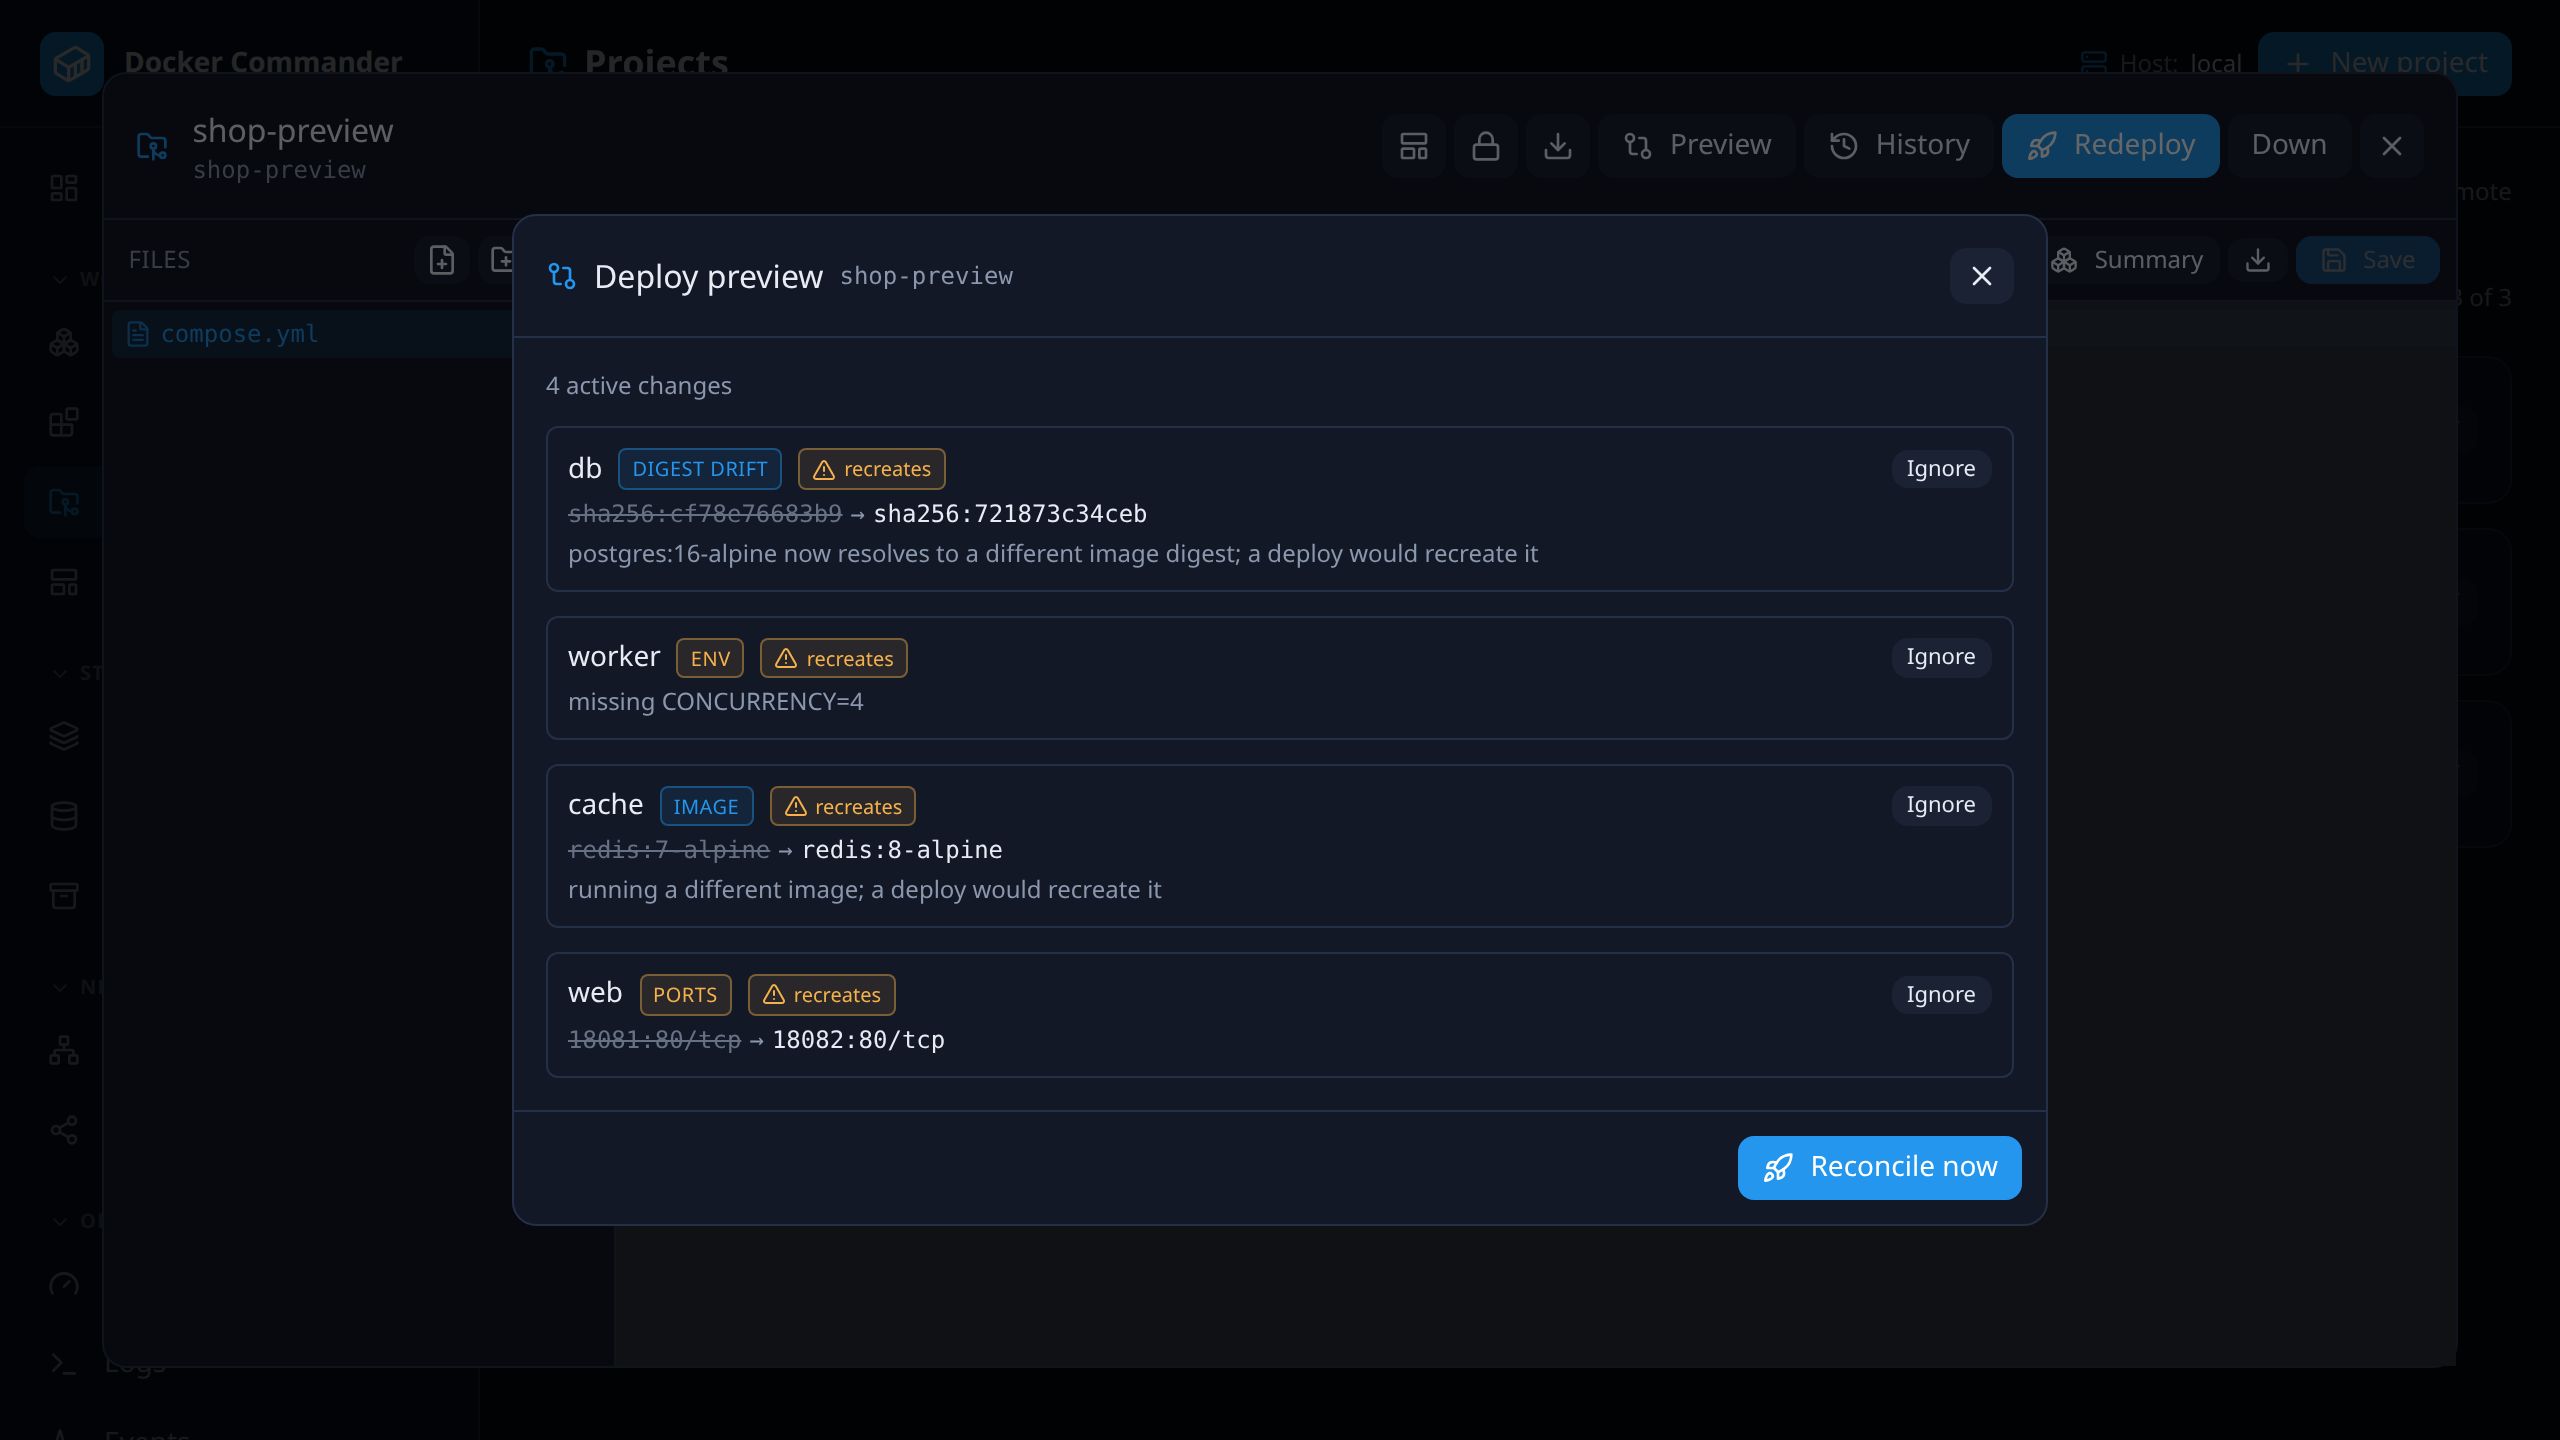Click the recreates warning badge on db
Screen dimensions: 2560x1440
(x=871, y=469)
